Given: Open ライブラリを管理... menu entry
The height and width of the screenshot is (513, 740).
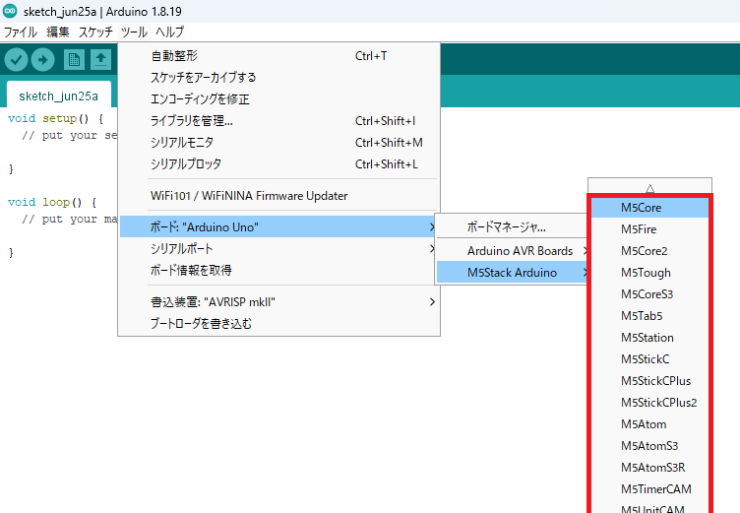Looking at the screenshot, I should [x=279, y=121].
